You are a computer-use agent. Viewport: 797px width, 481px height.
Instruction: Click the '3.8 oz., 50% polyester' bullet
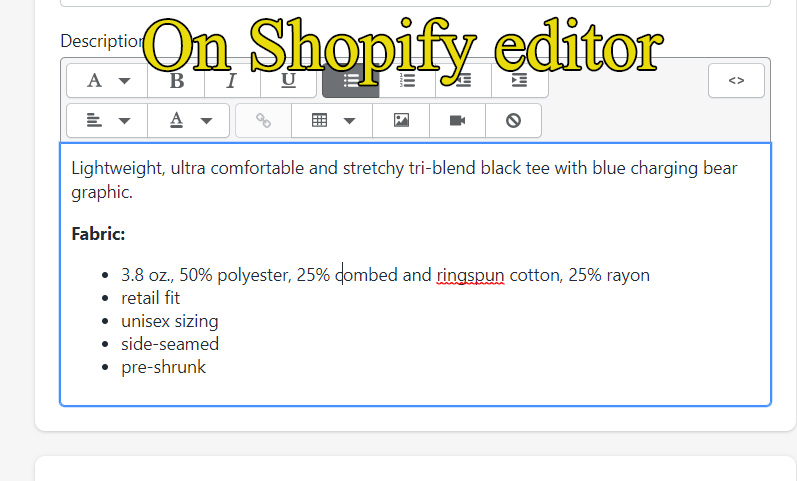click(x=385, y=275)
